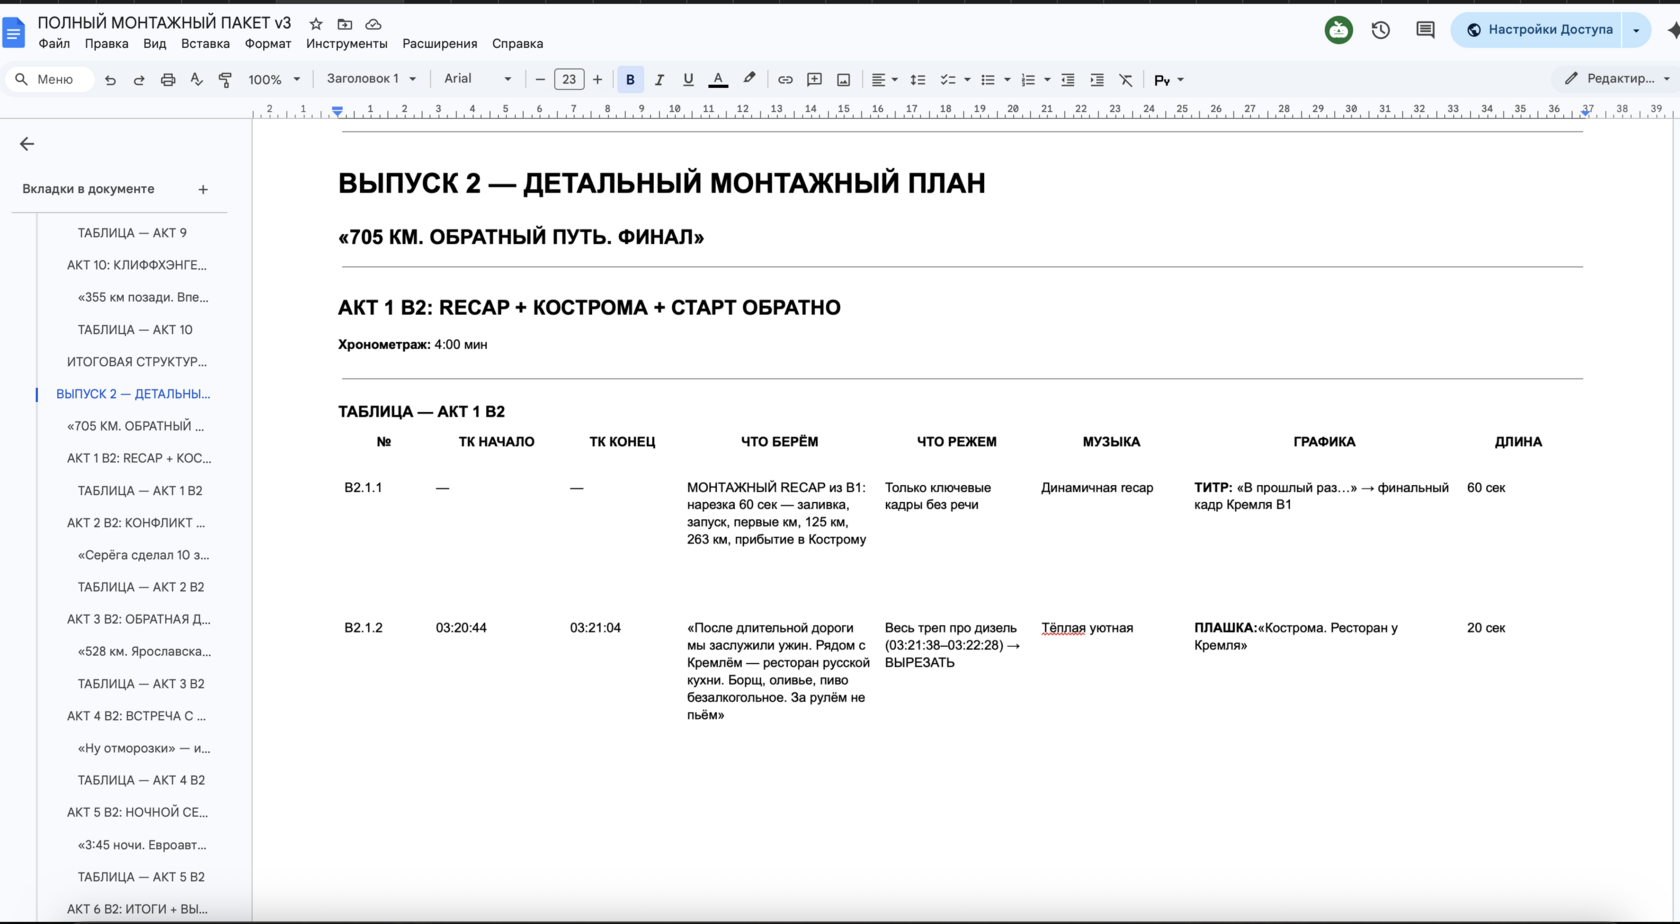1680x924 pixels.
Task: Open version history clock icon
Action: pyautogui.click(x=1381, y=30)
